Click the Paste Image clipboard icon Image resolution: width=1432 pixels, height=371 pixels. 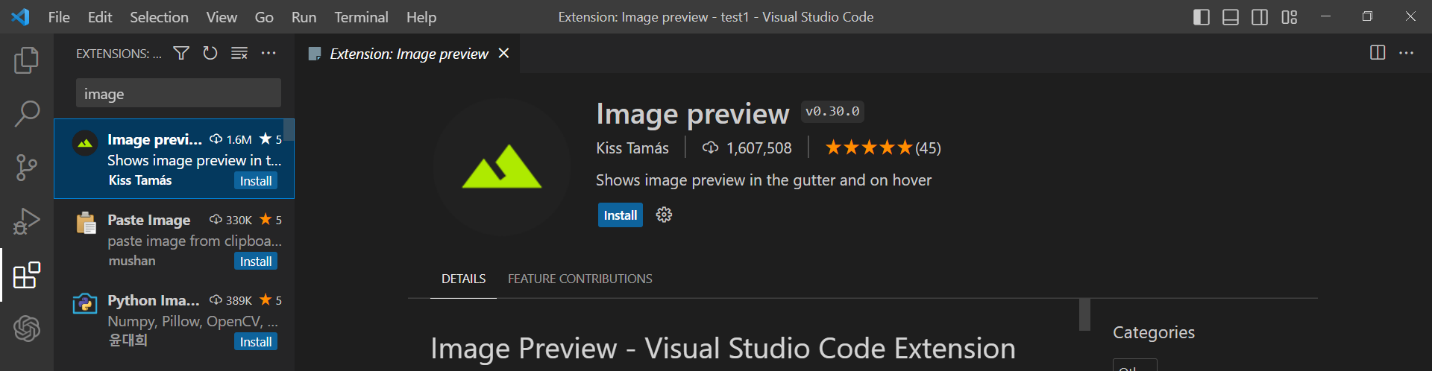86,222
